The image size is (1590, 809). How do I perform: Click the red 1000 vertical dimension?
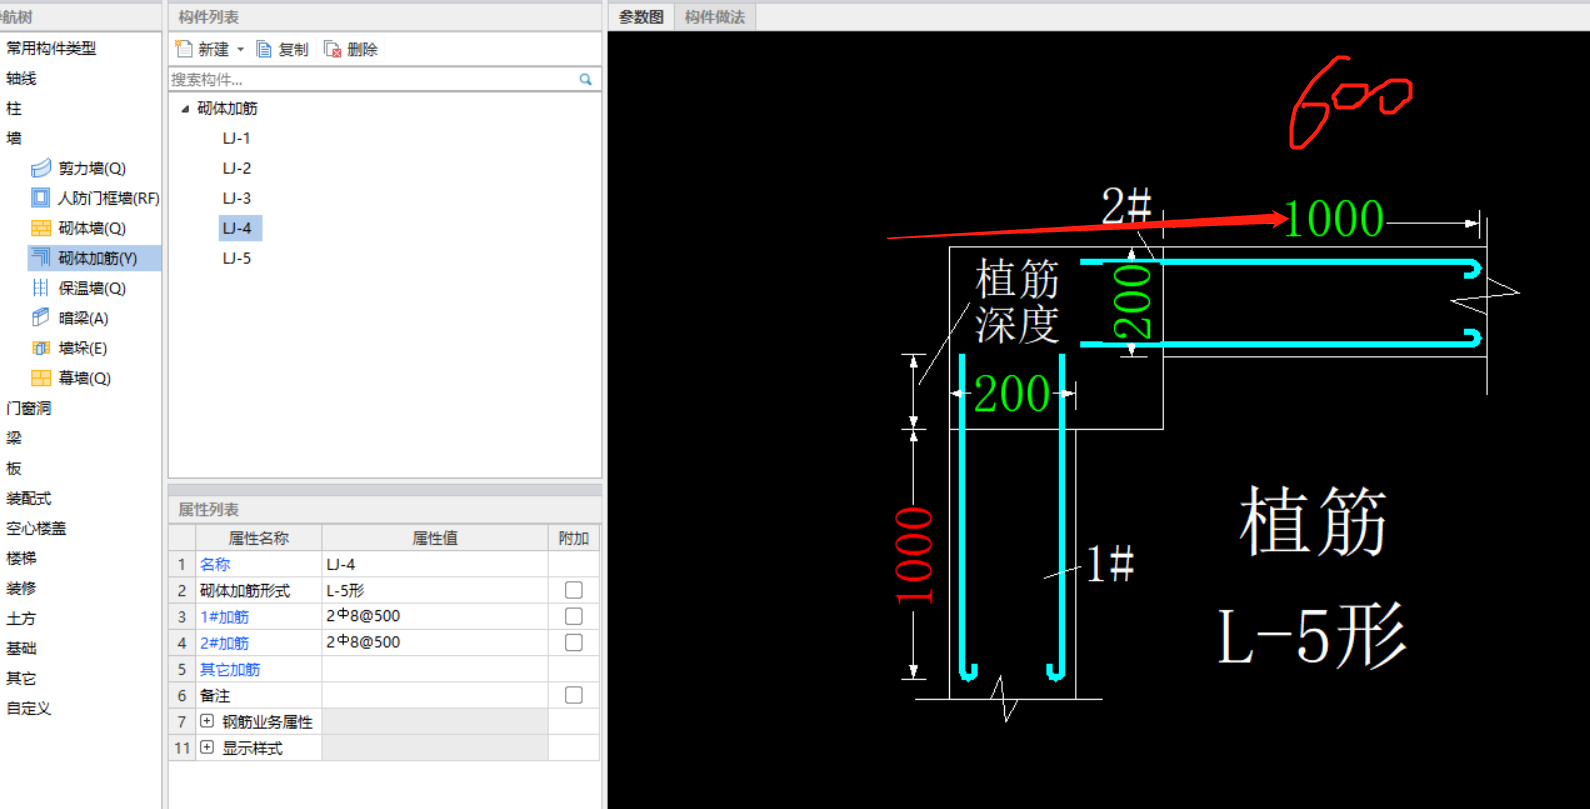pyautogui.click(x=913, y=556)
